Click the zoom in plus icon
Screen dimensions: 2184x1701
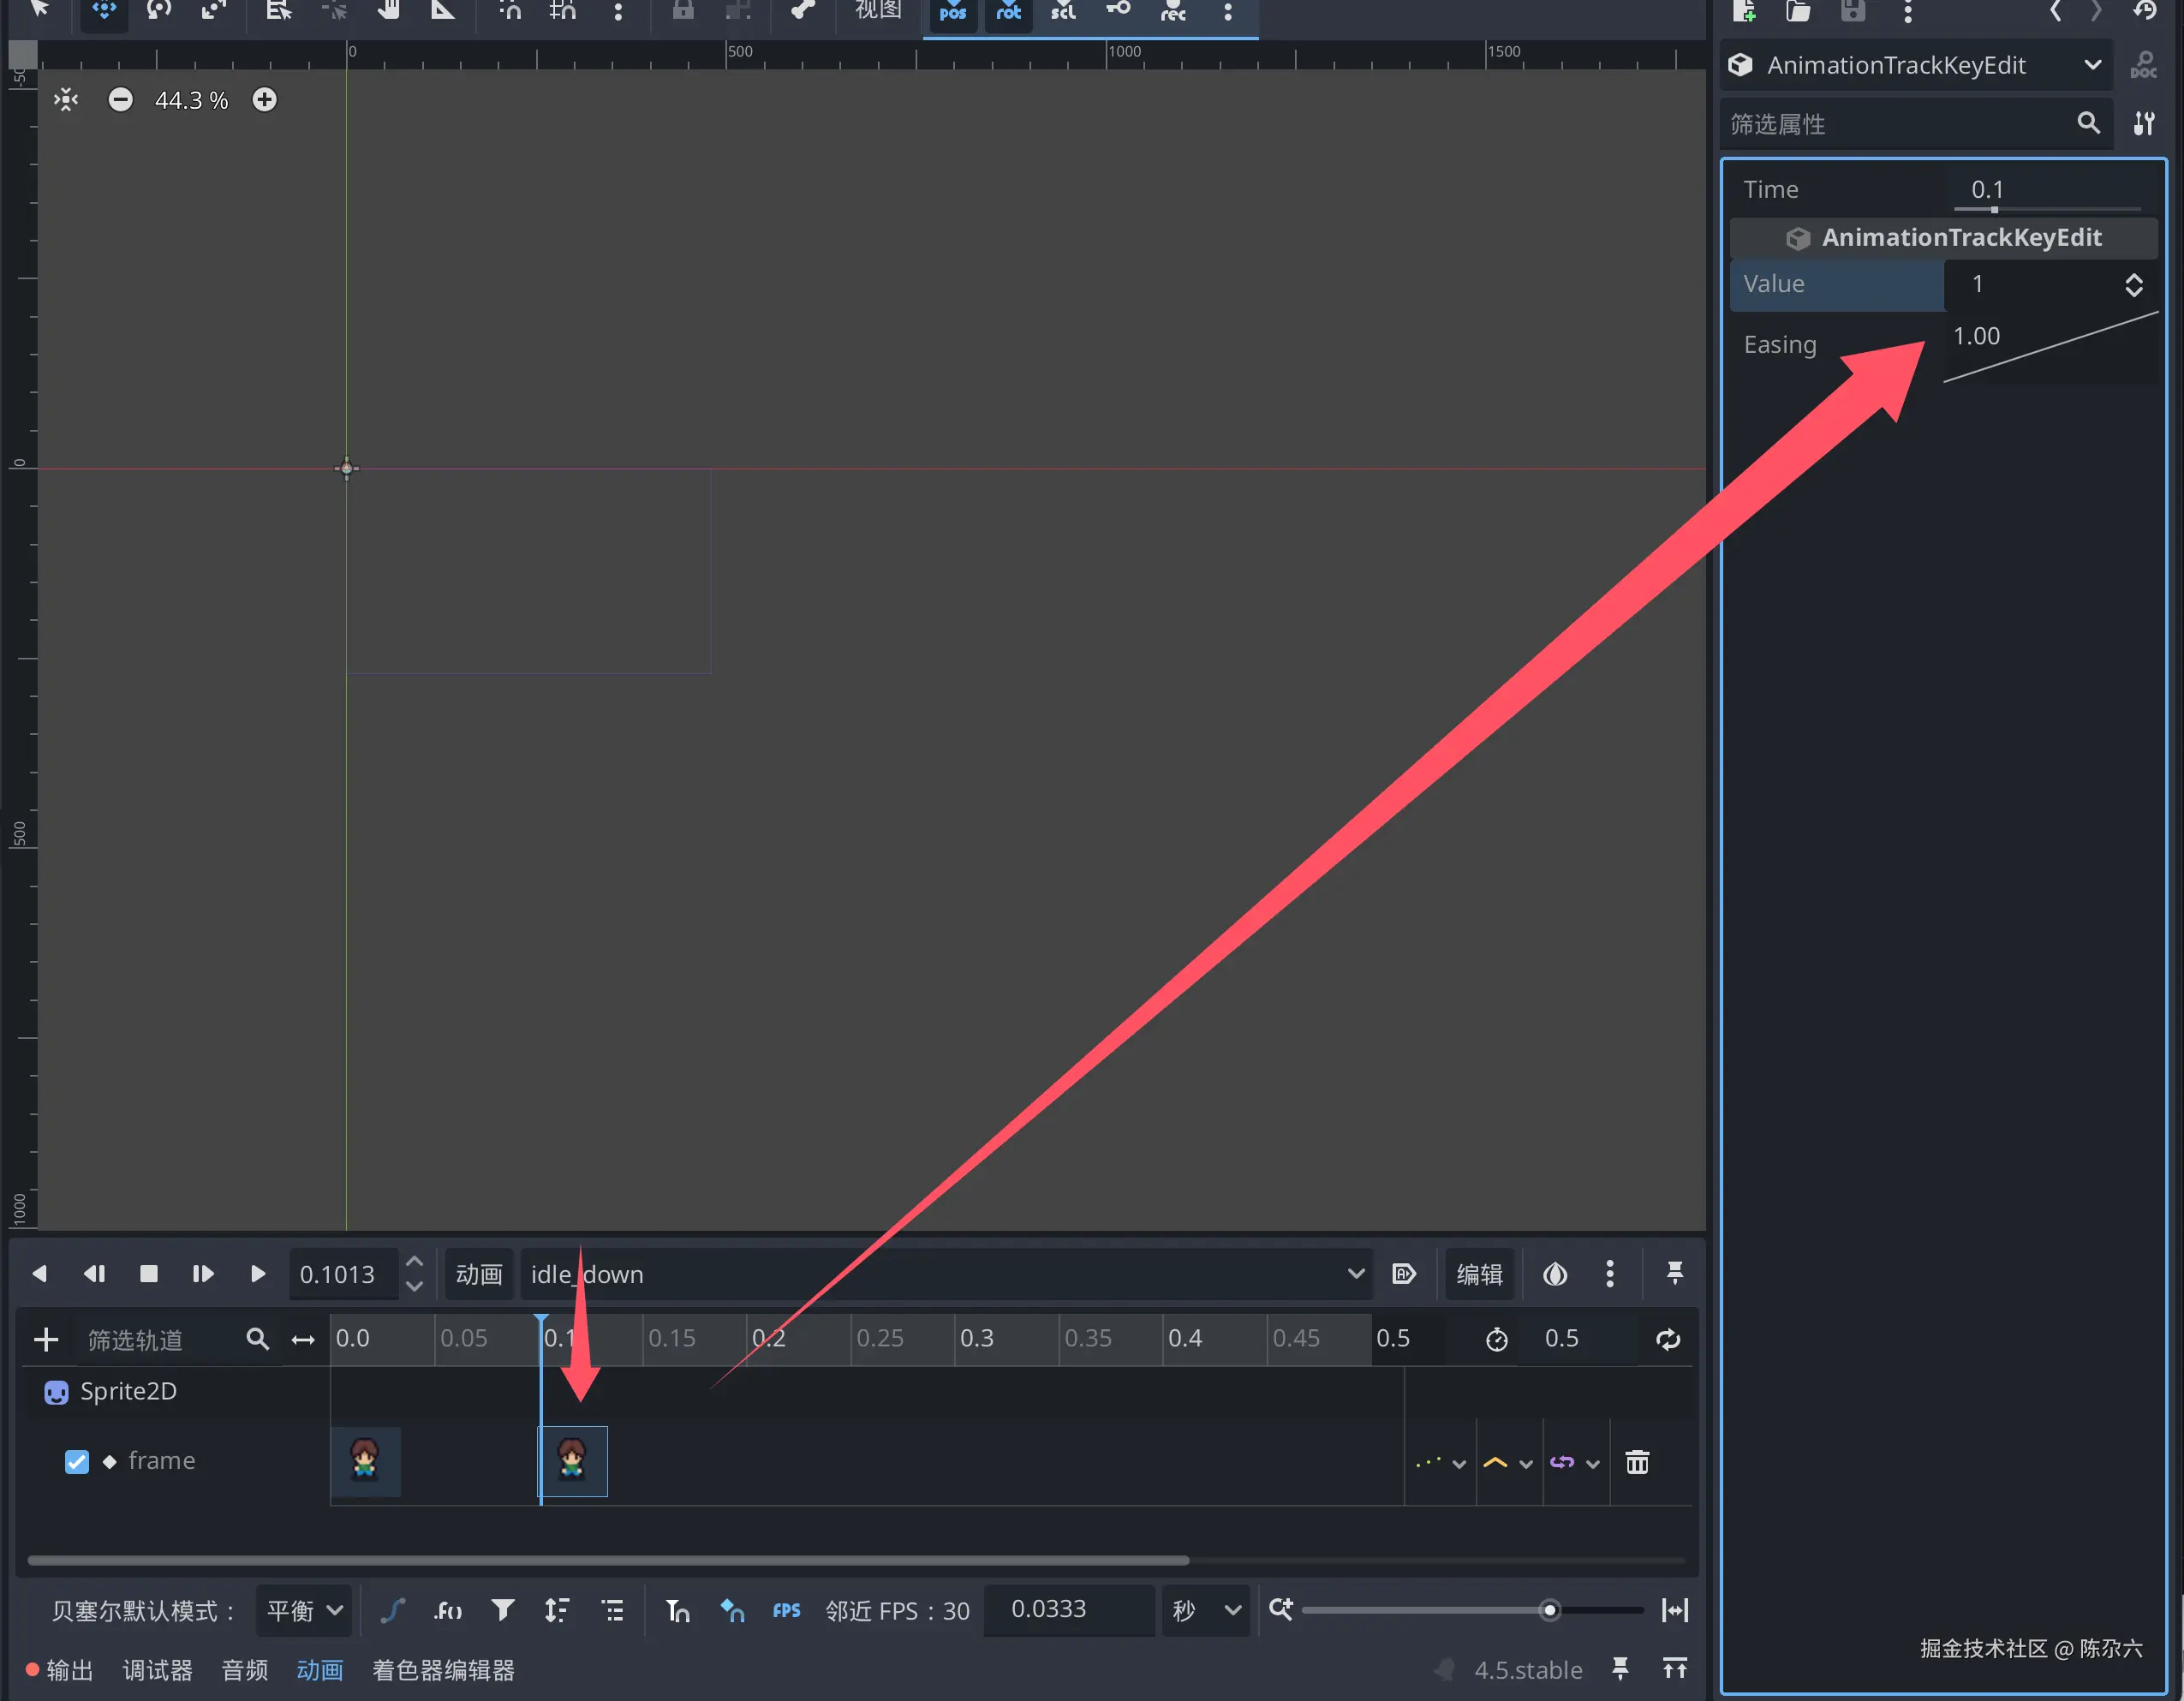[264, 100]
